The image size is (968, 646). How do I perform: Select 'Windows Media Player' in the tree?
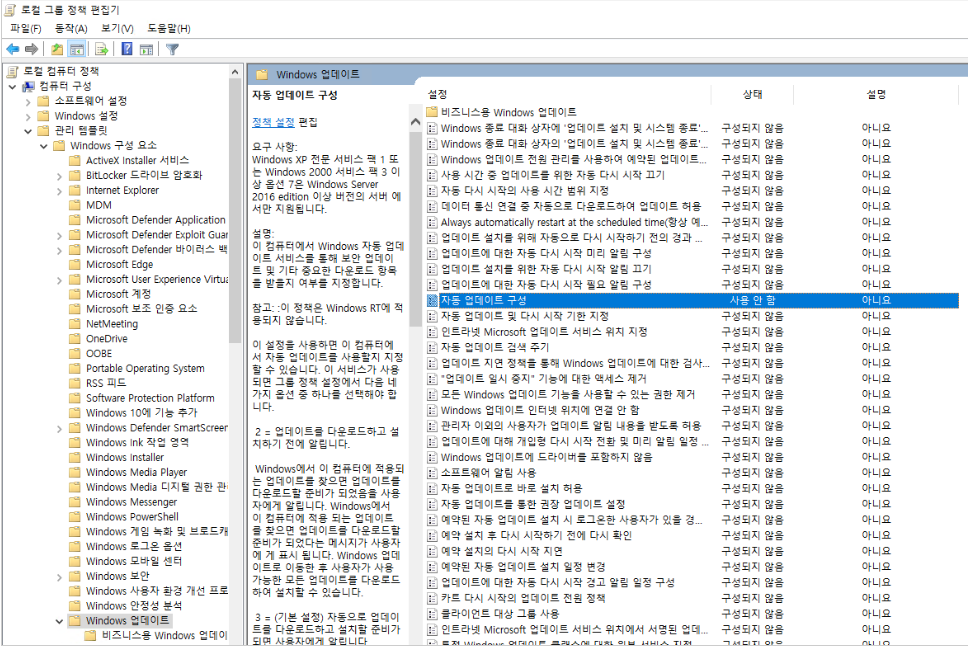click(x=136, y=472)
